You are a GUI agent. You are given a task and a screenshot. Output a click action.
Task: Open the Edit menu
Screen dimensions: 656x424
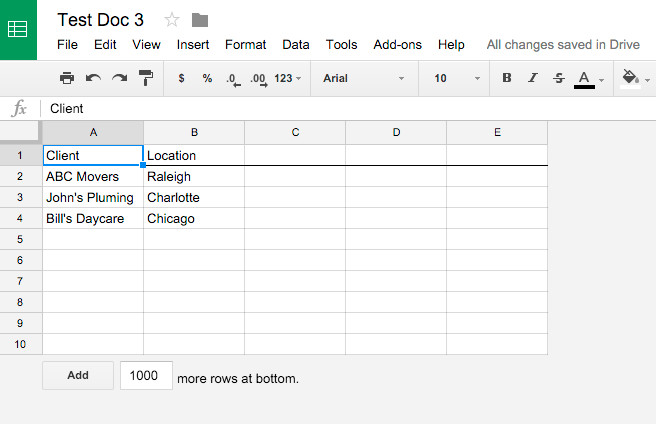coord(105,44)
